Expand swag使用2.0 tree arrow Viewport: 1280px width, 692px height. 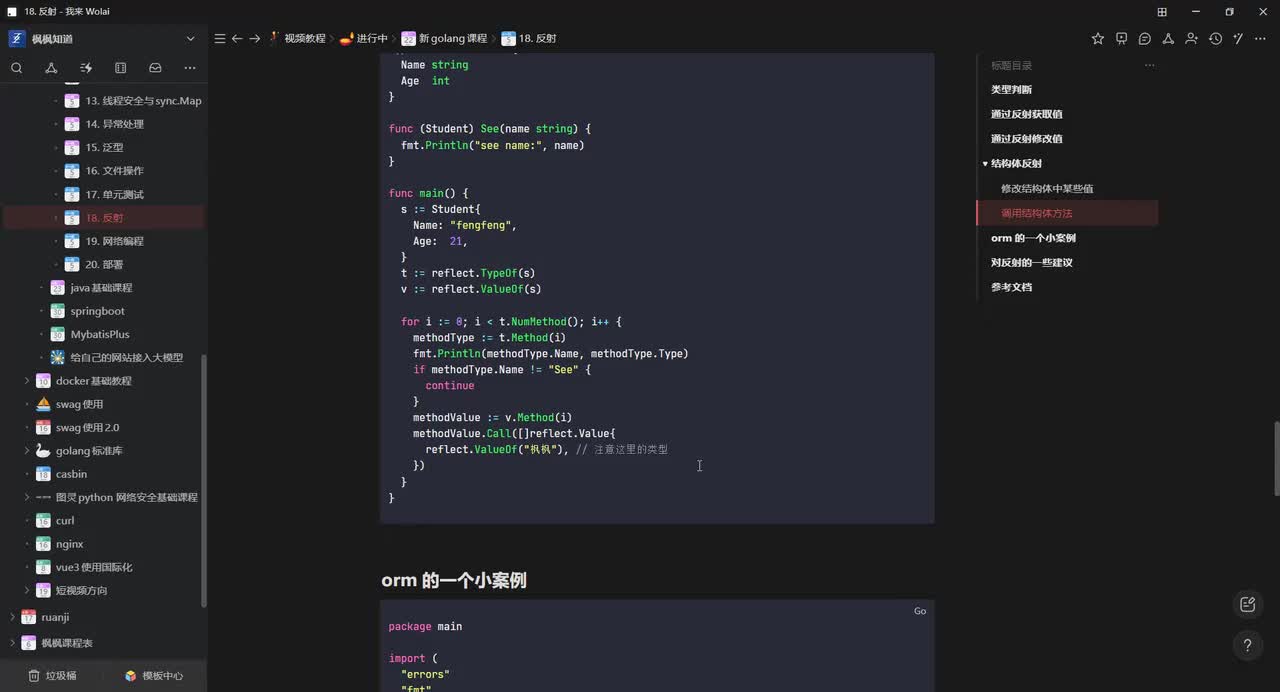click(27, 427)
